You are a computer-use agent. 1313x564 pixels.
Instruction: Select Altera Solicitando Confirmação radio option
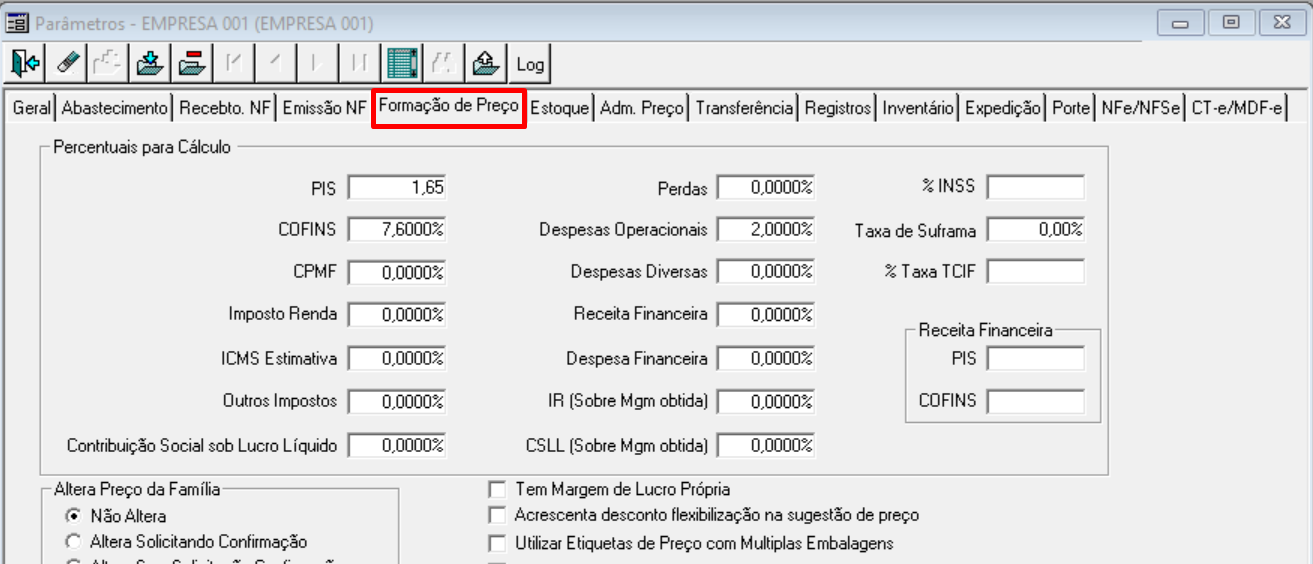click(73, 541)
